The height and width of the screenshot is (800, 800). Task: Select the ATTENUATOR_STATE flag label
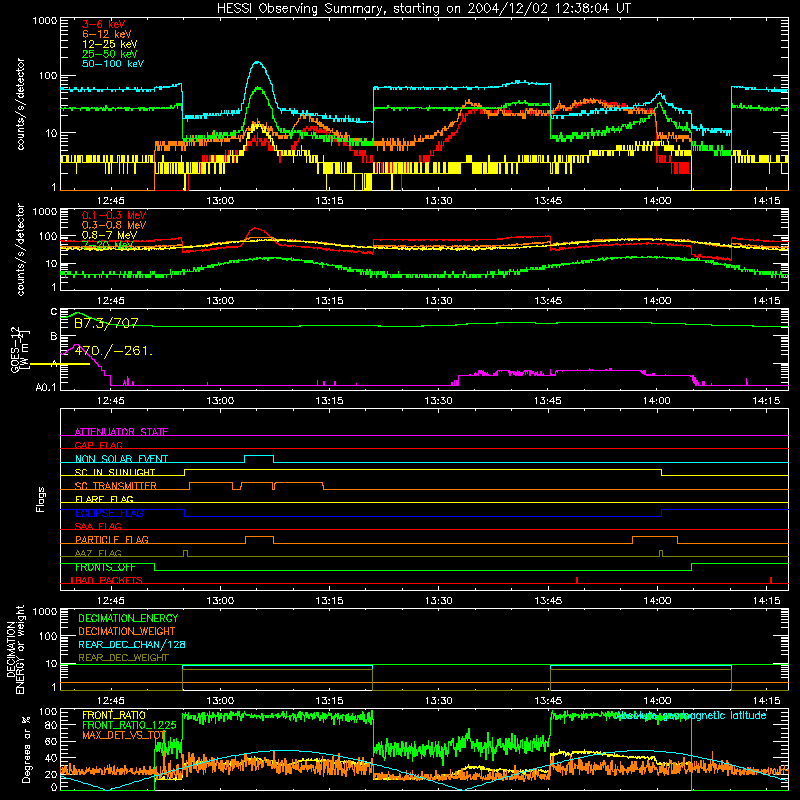[x=121, y=432]
